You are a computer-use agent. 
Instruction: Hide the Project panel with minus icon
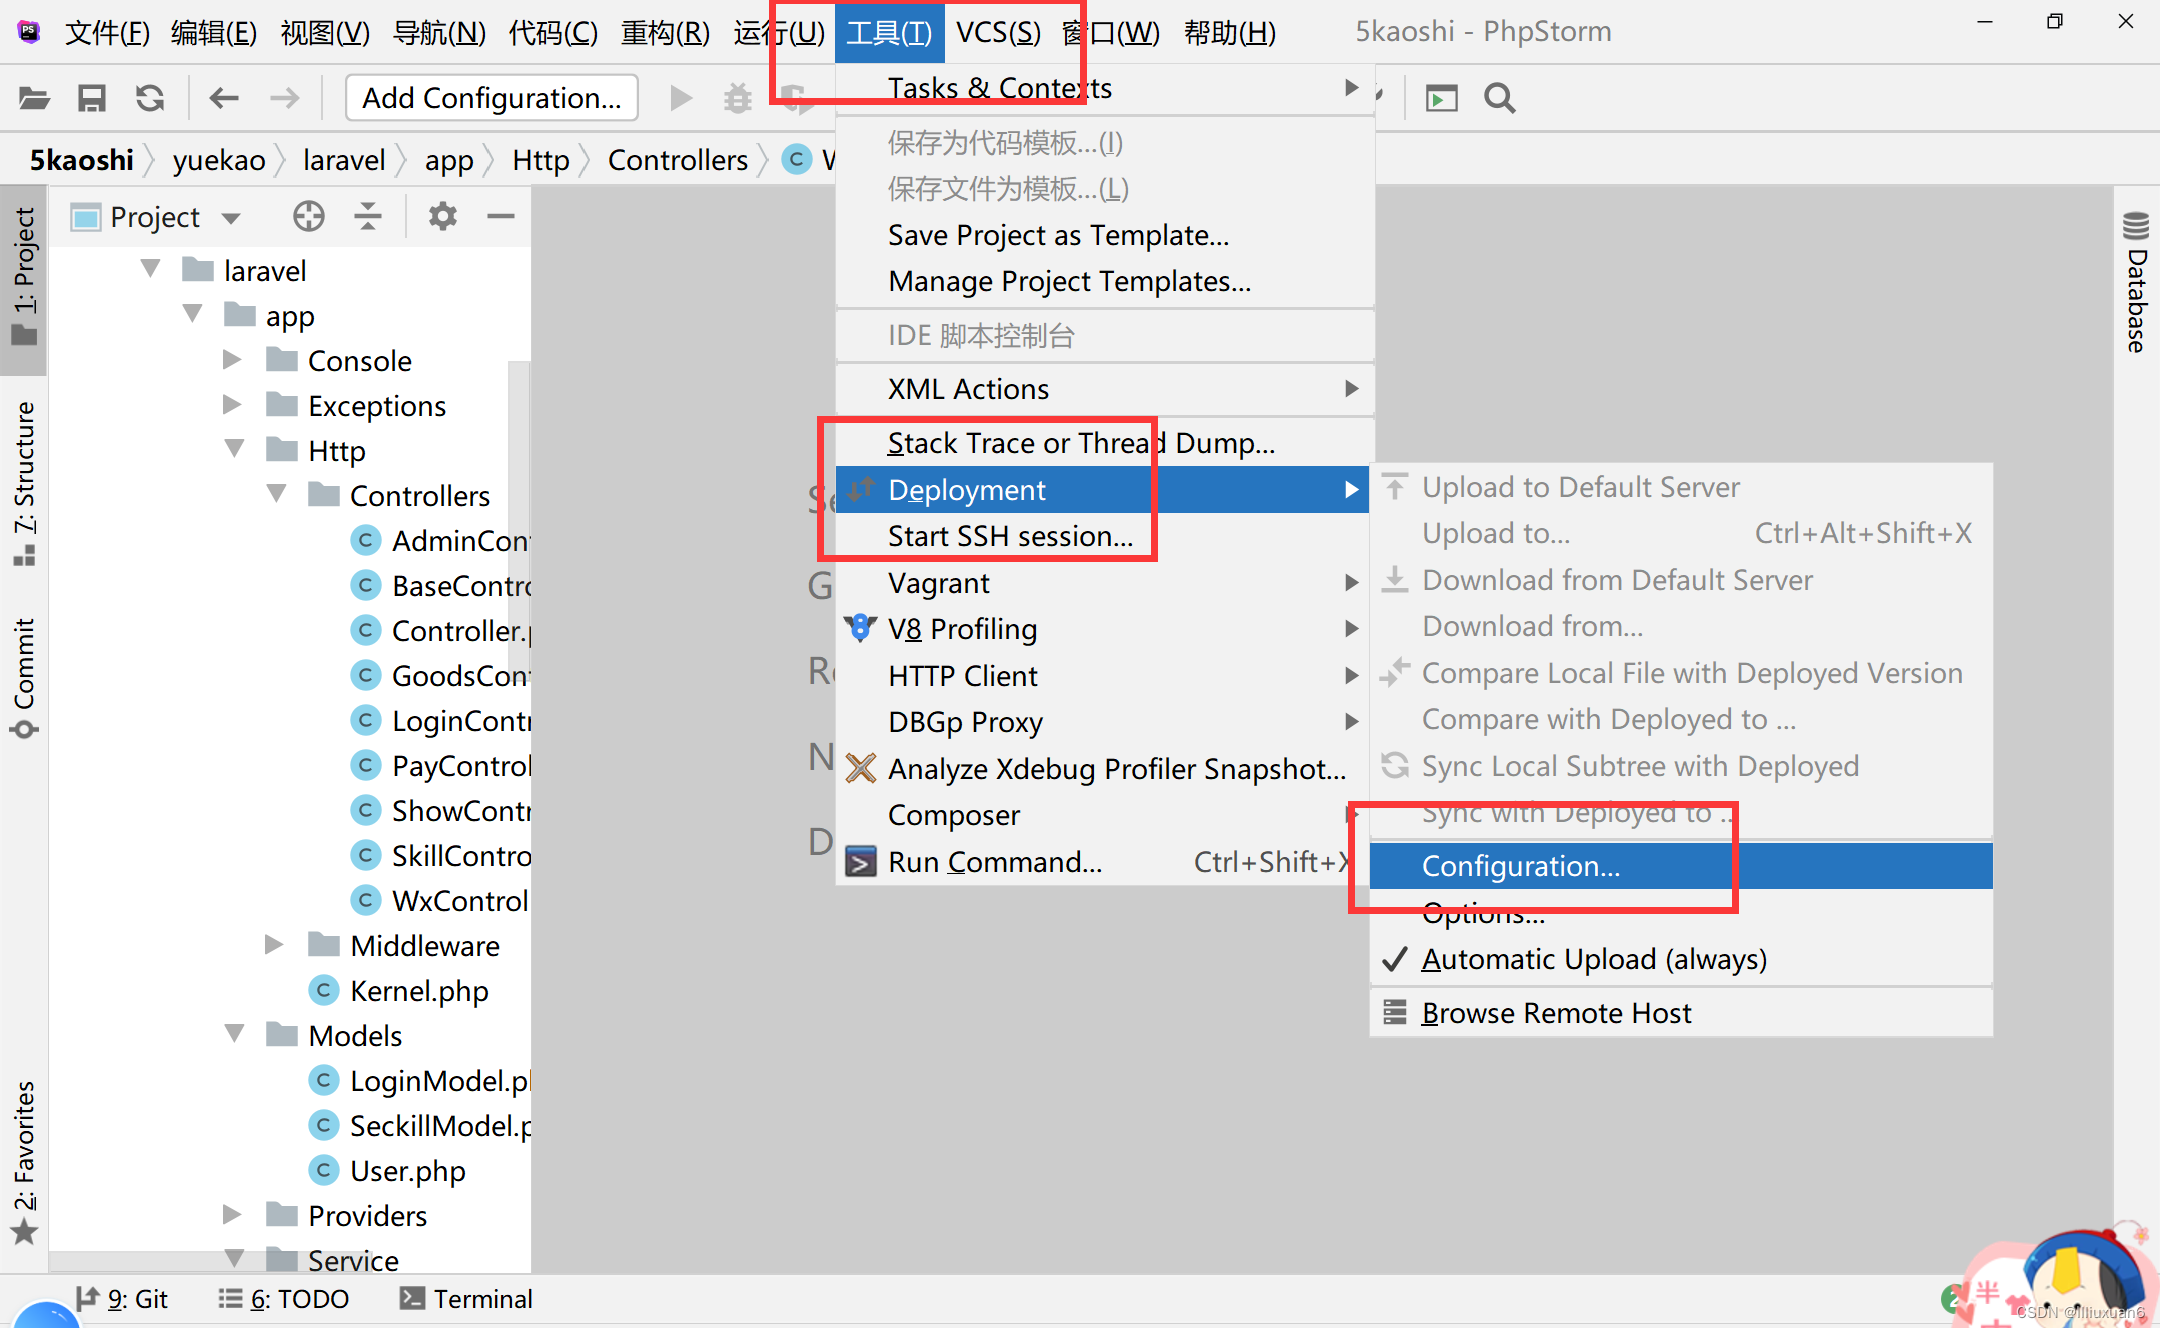pos(501,216)
